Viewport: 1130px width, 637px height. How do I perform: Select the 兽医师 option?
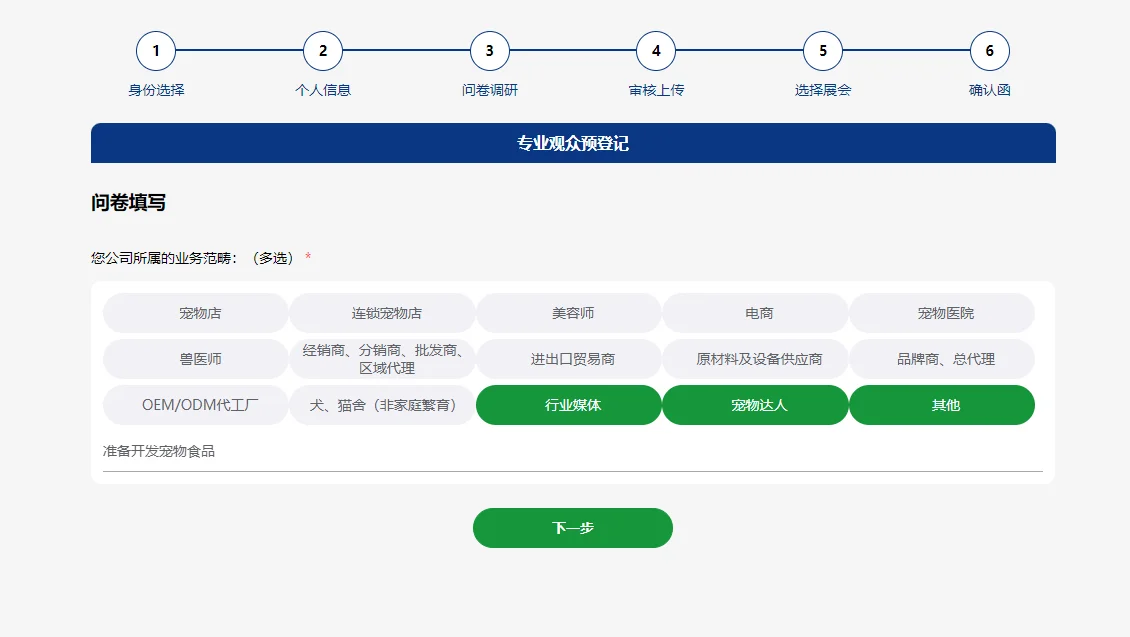pos(194,358)
